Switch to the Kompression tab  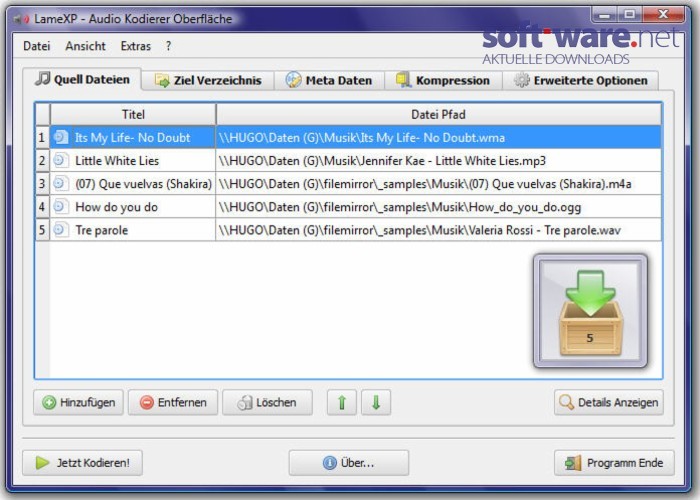click(443, 80)
